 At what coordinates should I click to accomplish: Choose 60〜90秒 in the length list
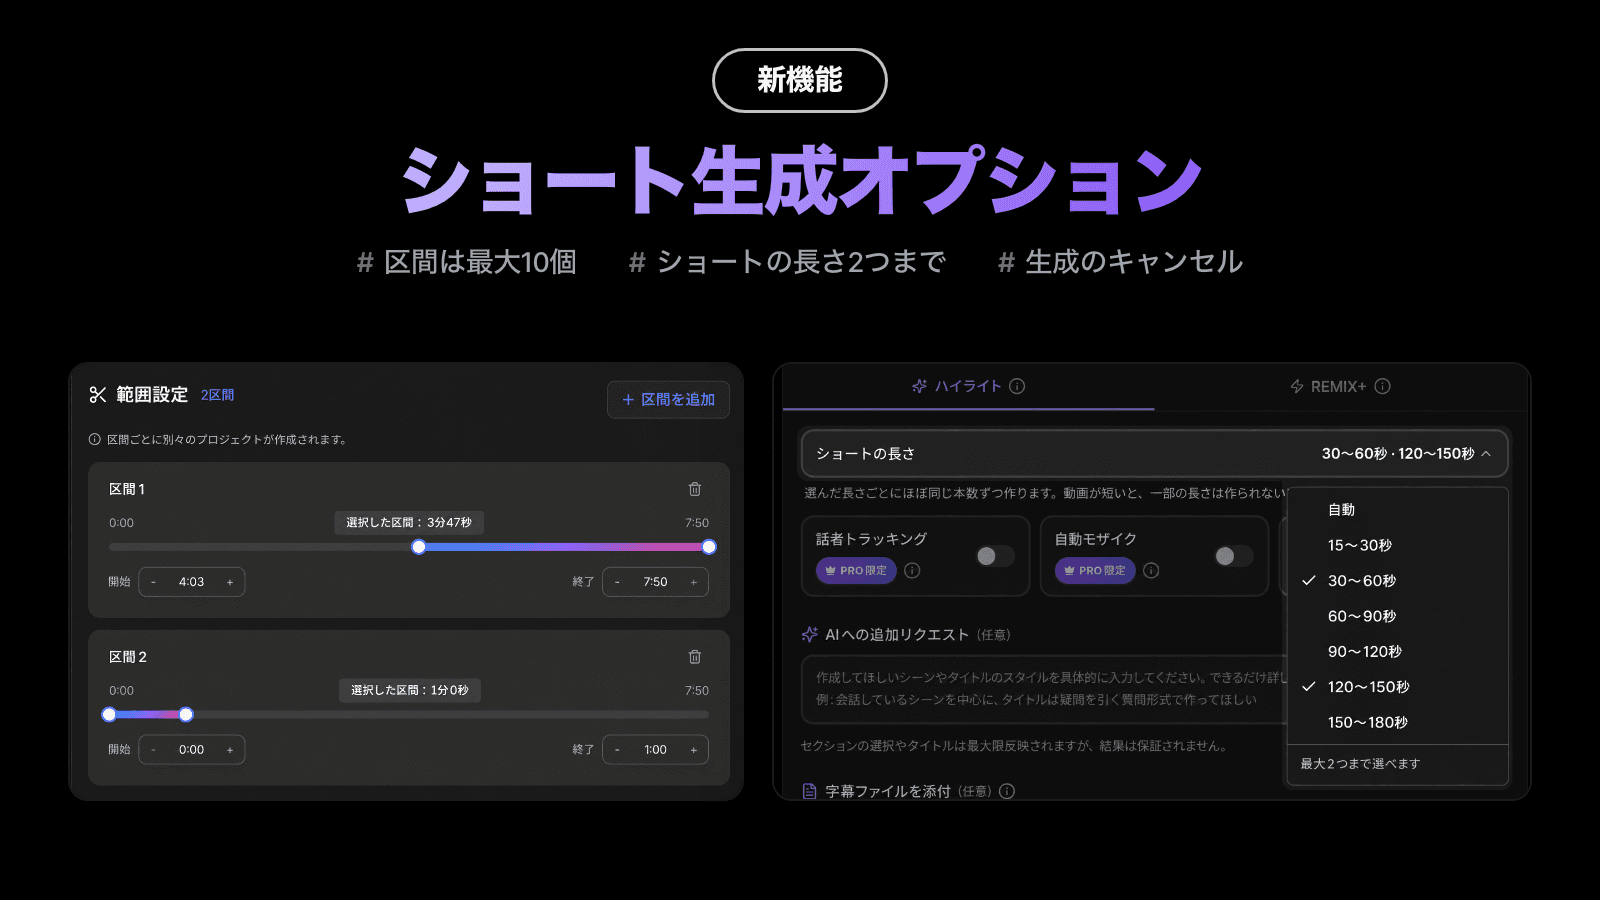1397,616
